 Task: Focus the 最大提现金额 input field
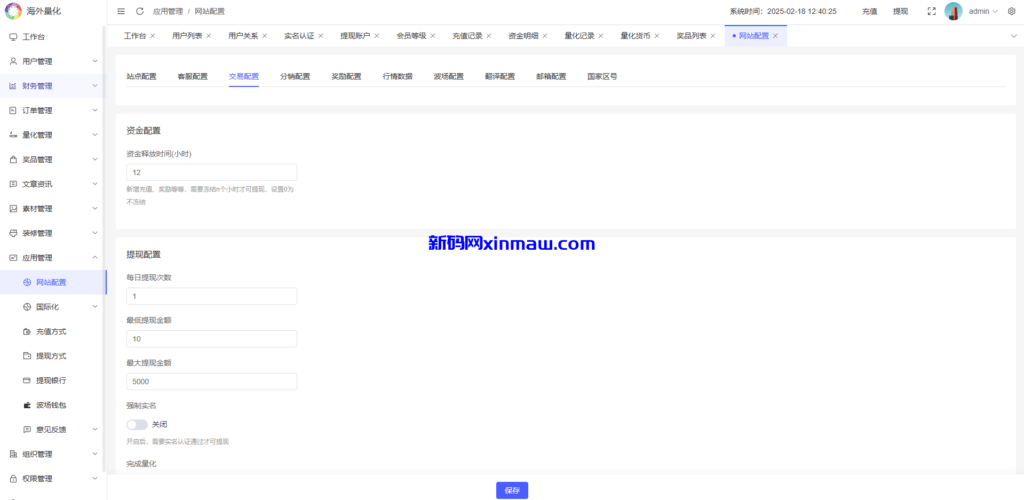tap(212, 381)
